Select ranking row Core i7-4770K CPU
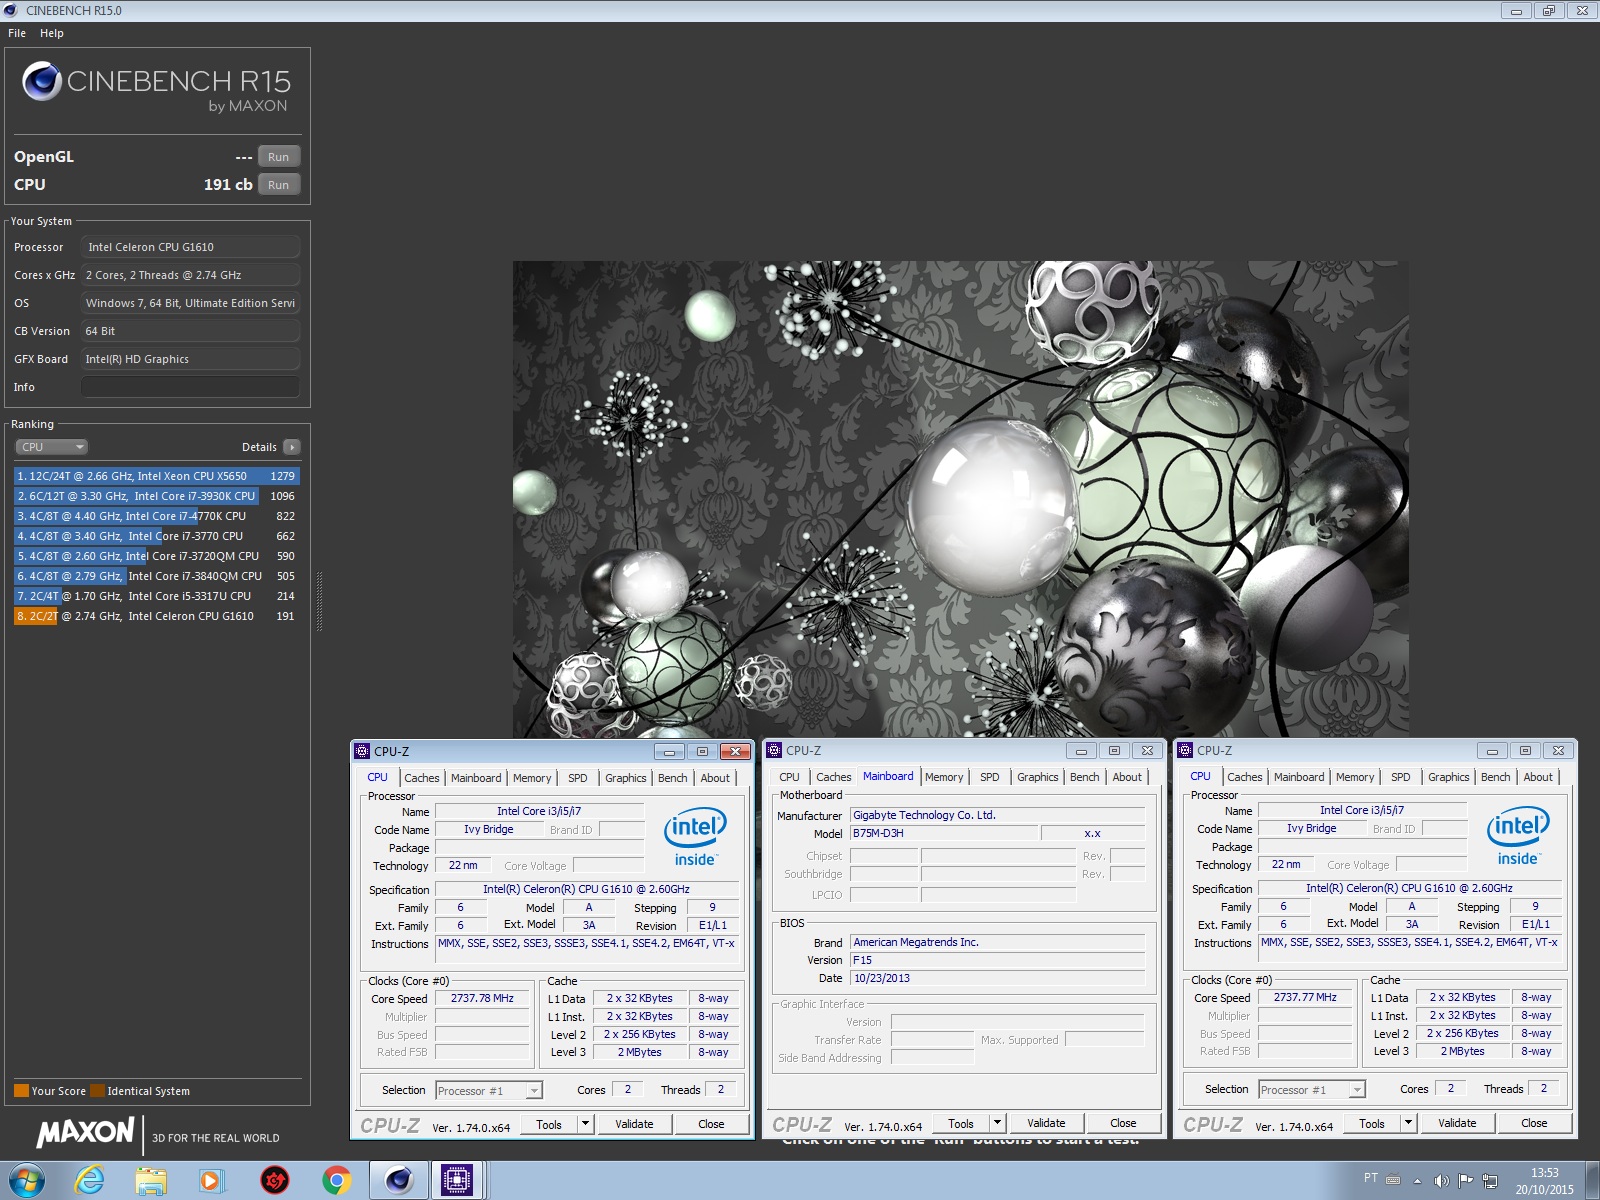The height and width of the screenshot is (1200, 1600). tap(157, 516)
